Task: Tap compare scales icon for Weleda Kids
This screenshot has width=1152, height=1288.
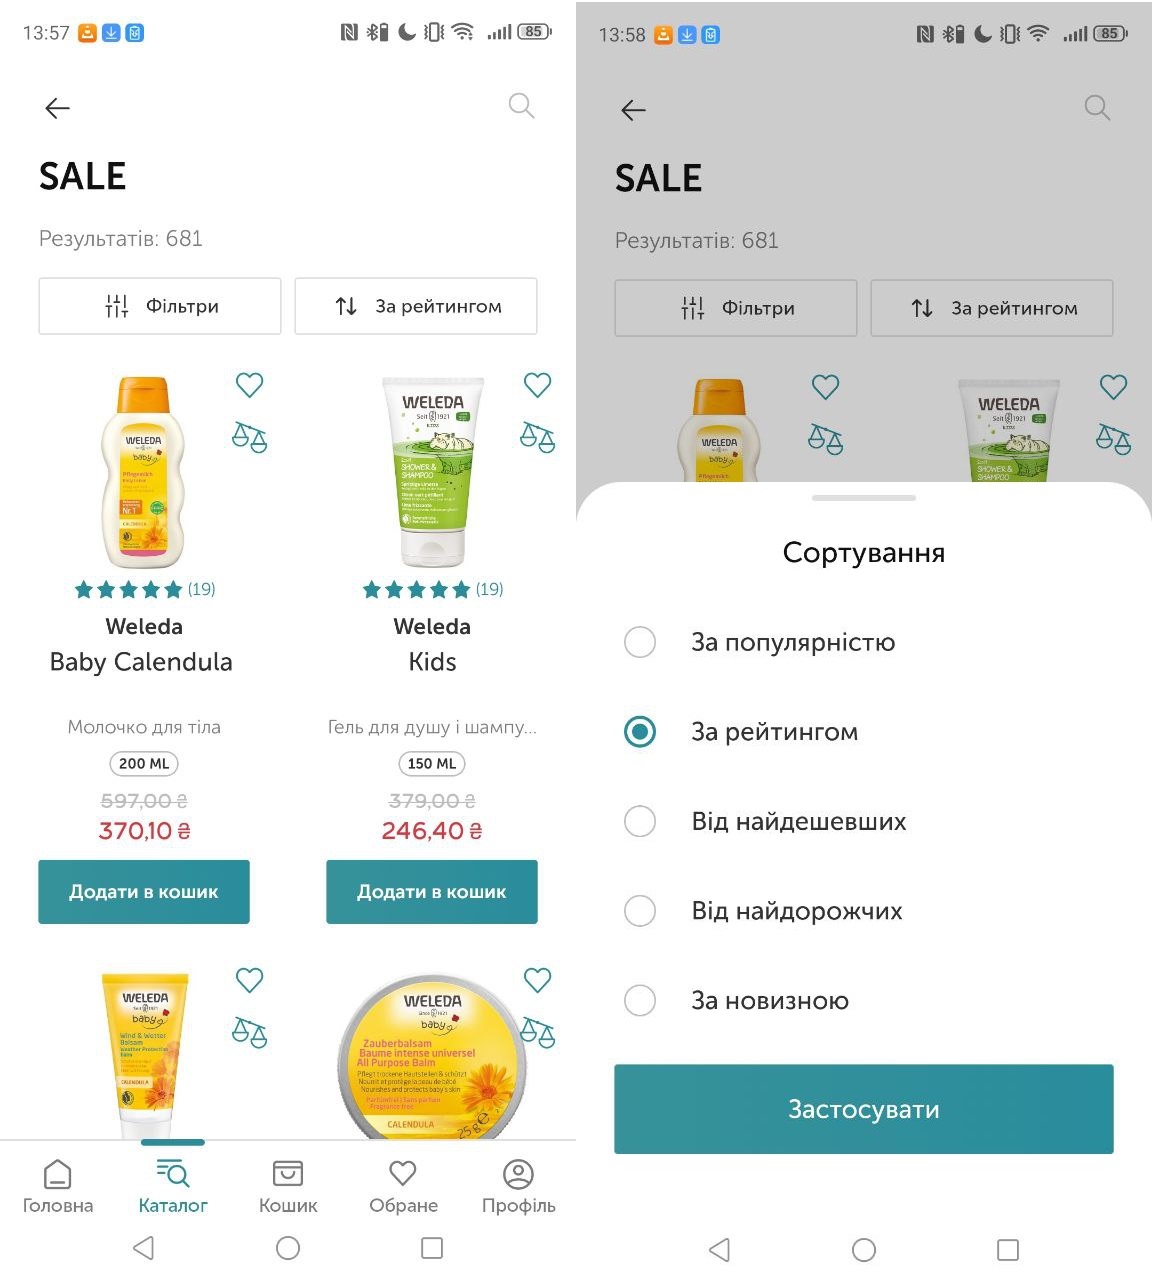Action: 537,437
